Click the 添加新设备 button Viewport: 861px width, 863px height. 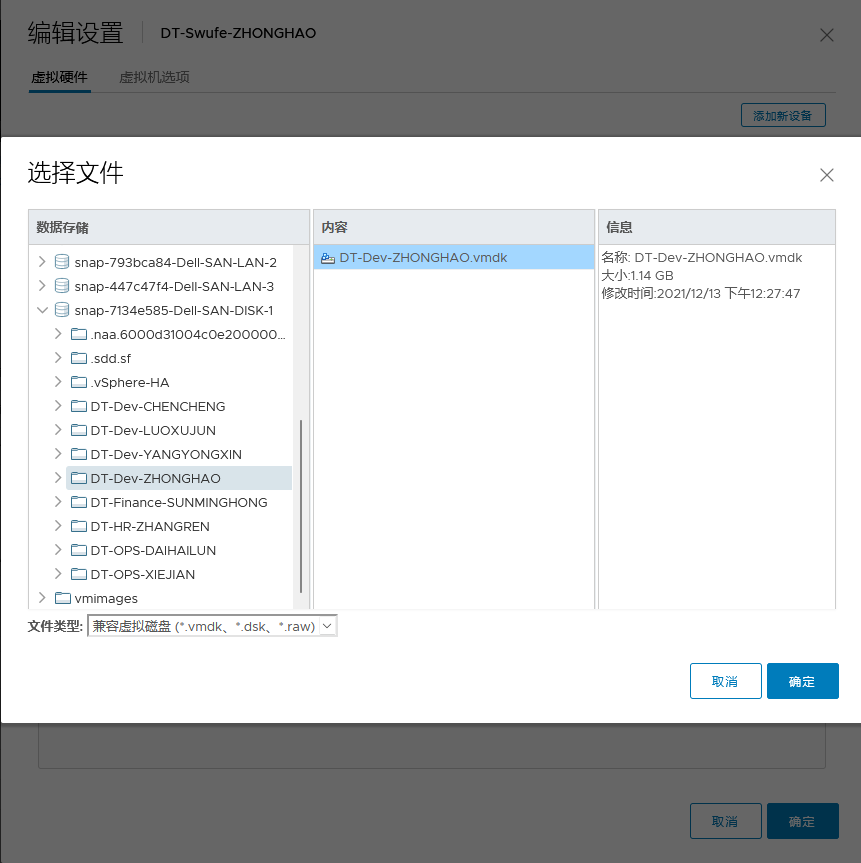point(782,114)
